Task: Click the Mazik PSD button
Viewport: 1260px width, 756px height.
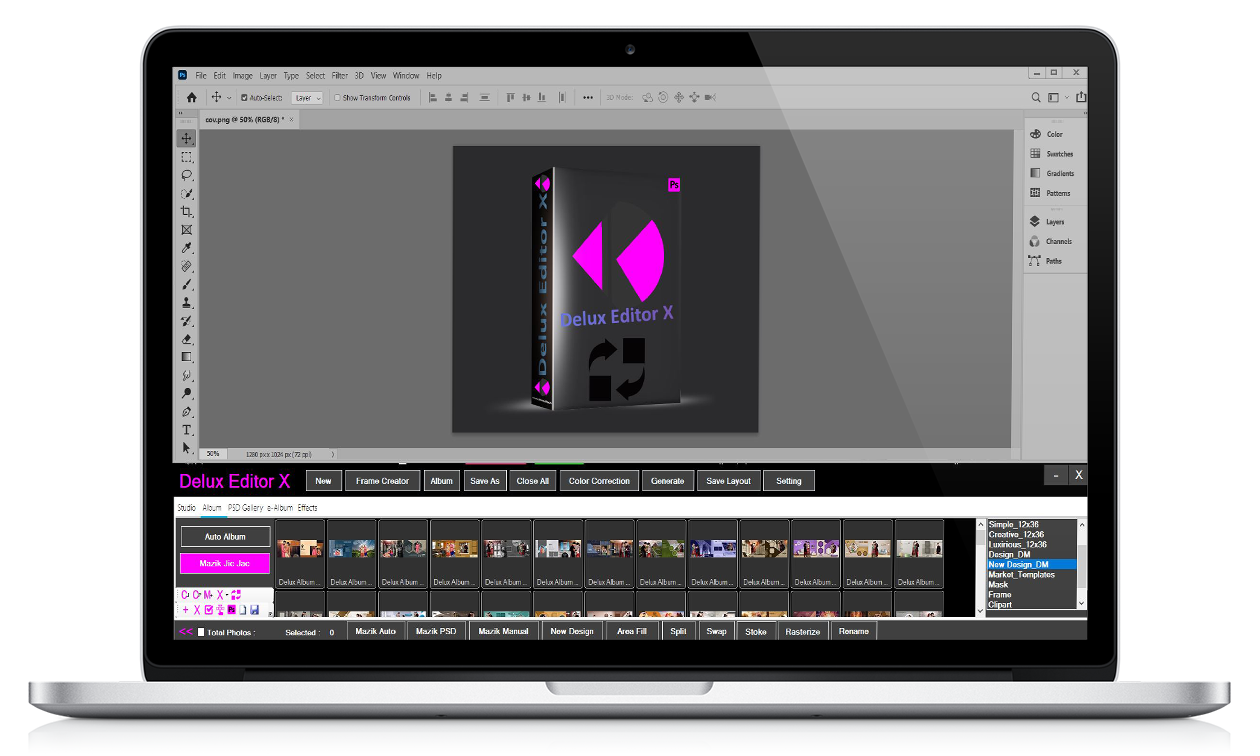Action: 436,631
